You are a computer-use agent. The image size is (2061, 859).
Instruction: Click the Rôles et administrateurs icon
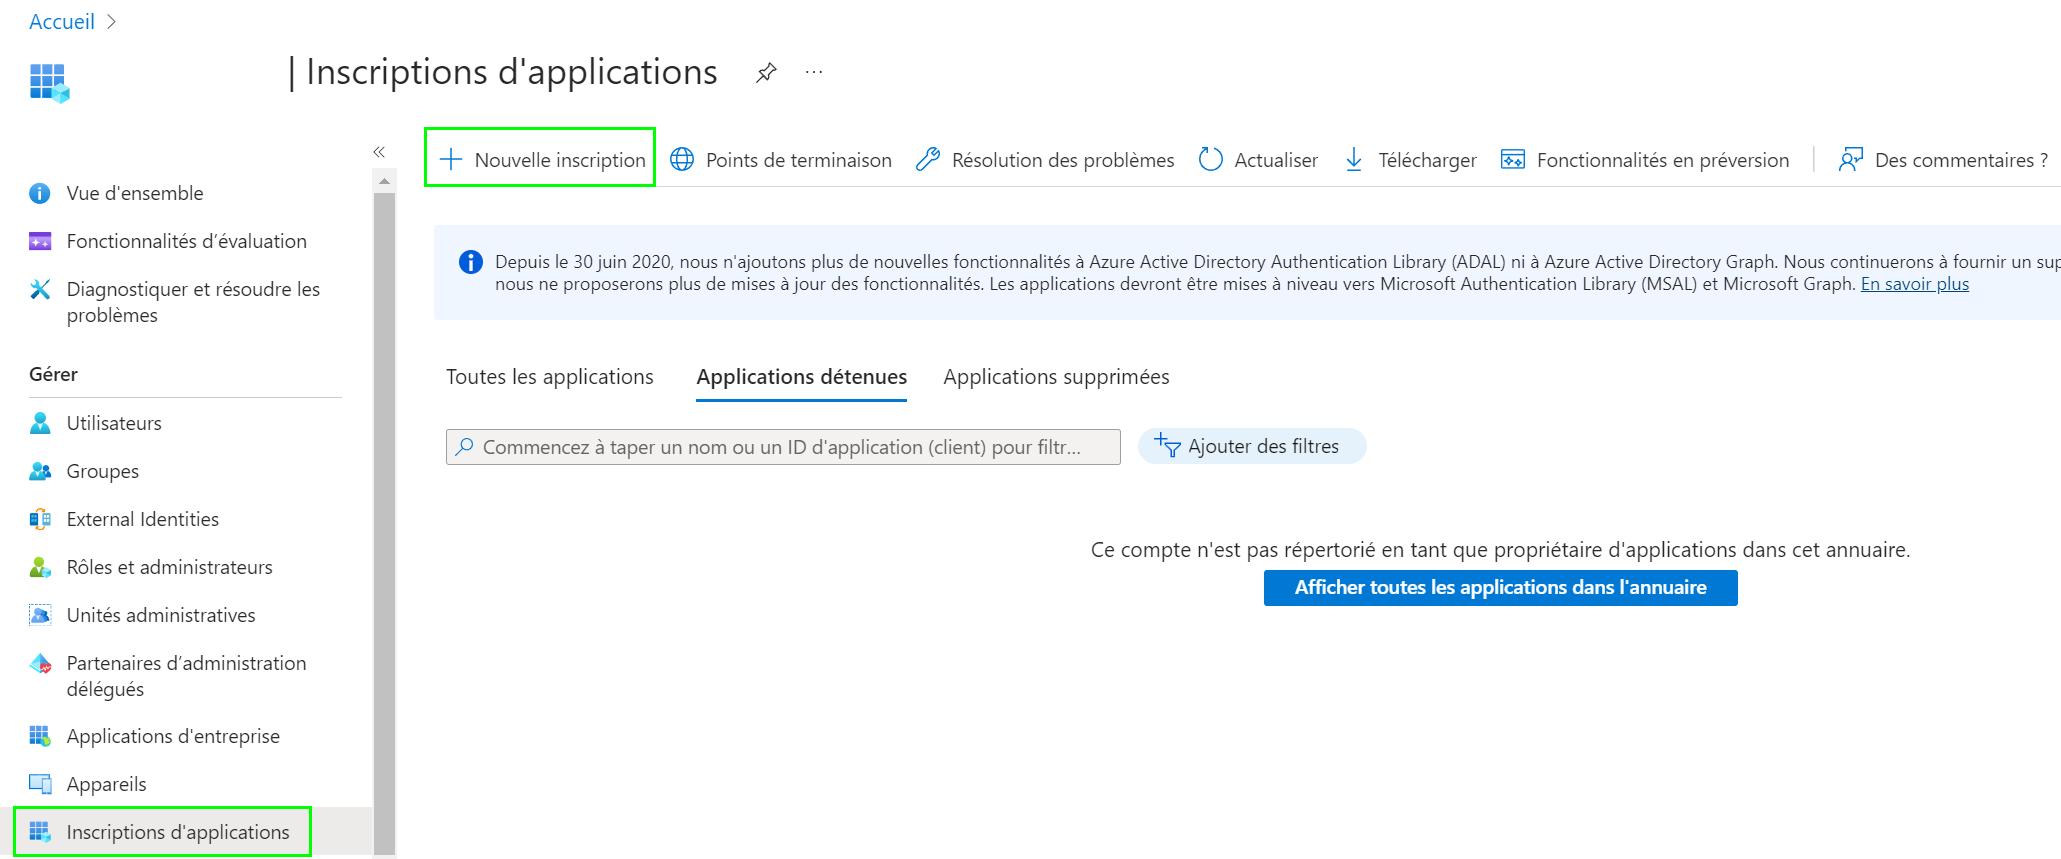[x=40, y=567]
